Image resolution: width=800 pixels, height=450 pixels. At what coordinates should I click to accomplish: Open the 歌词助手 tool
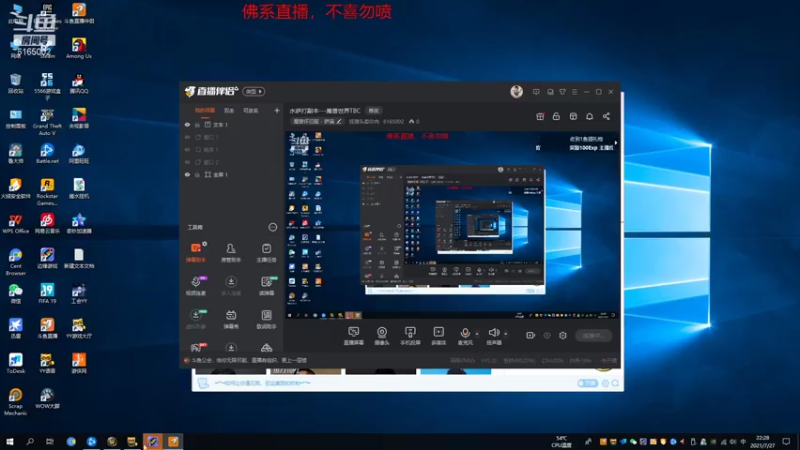point(266,319)
